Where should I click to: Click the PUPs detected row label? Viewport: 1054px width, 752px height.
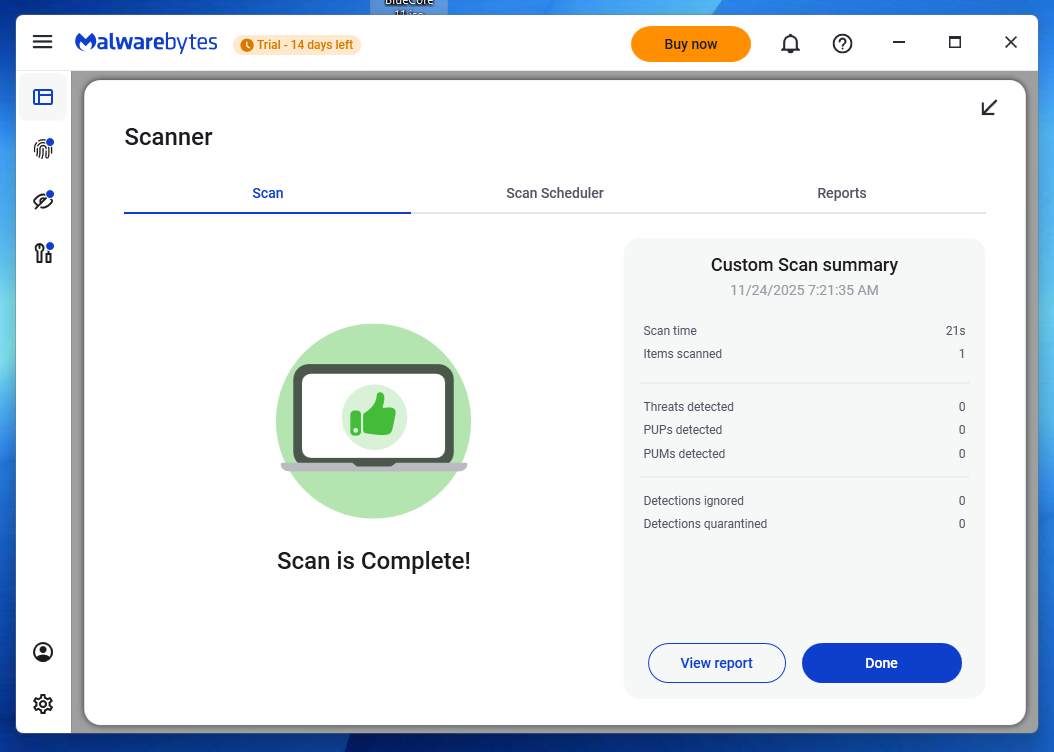(x=682, y=429)
